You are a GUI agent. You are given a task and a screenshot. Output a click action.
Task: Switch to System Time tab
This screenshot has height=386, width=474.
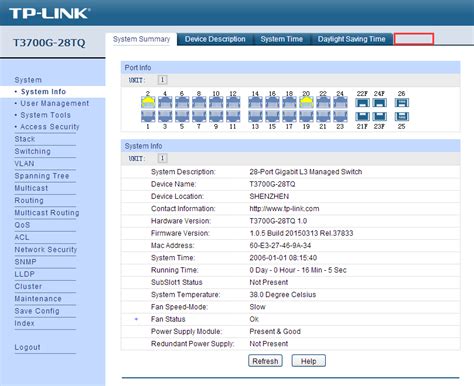[x=282, y=39]
